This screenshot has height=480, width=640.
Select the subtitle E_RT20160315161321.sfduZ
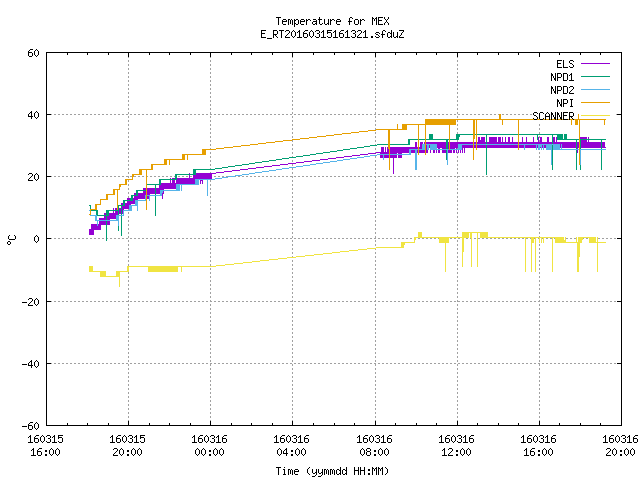pos(332,34)
